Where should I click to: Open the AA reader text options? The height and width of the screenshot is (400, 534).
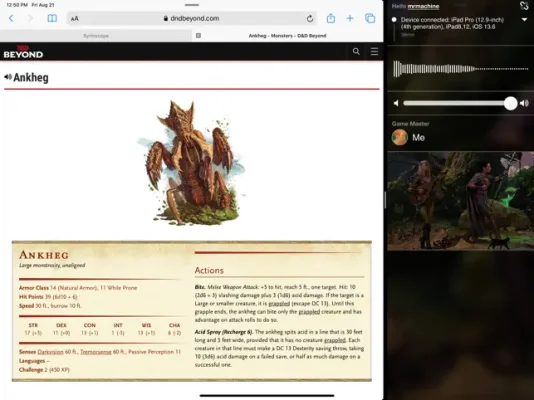point(75,19)
